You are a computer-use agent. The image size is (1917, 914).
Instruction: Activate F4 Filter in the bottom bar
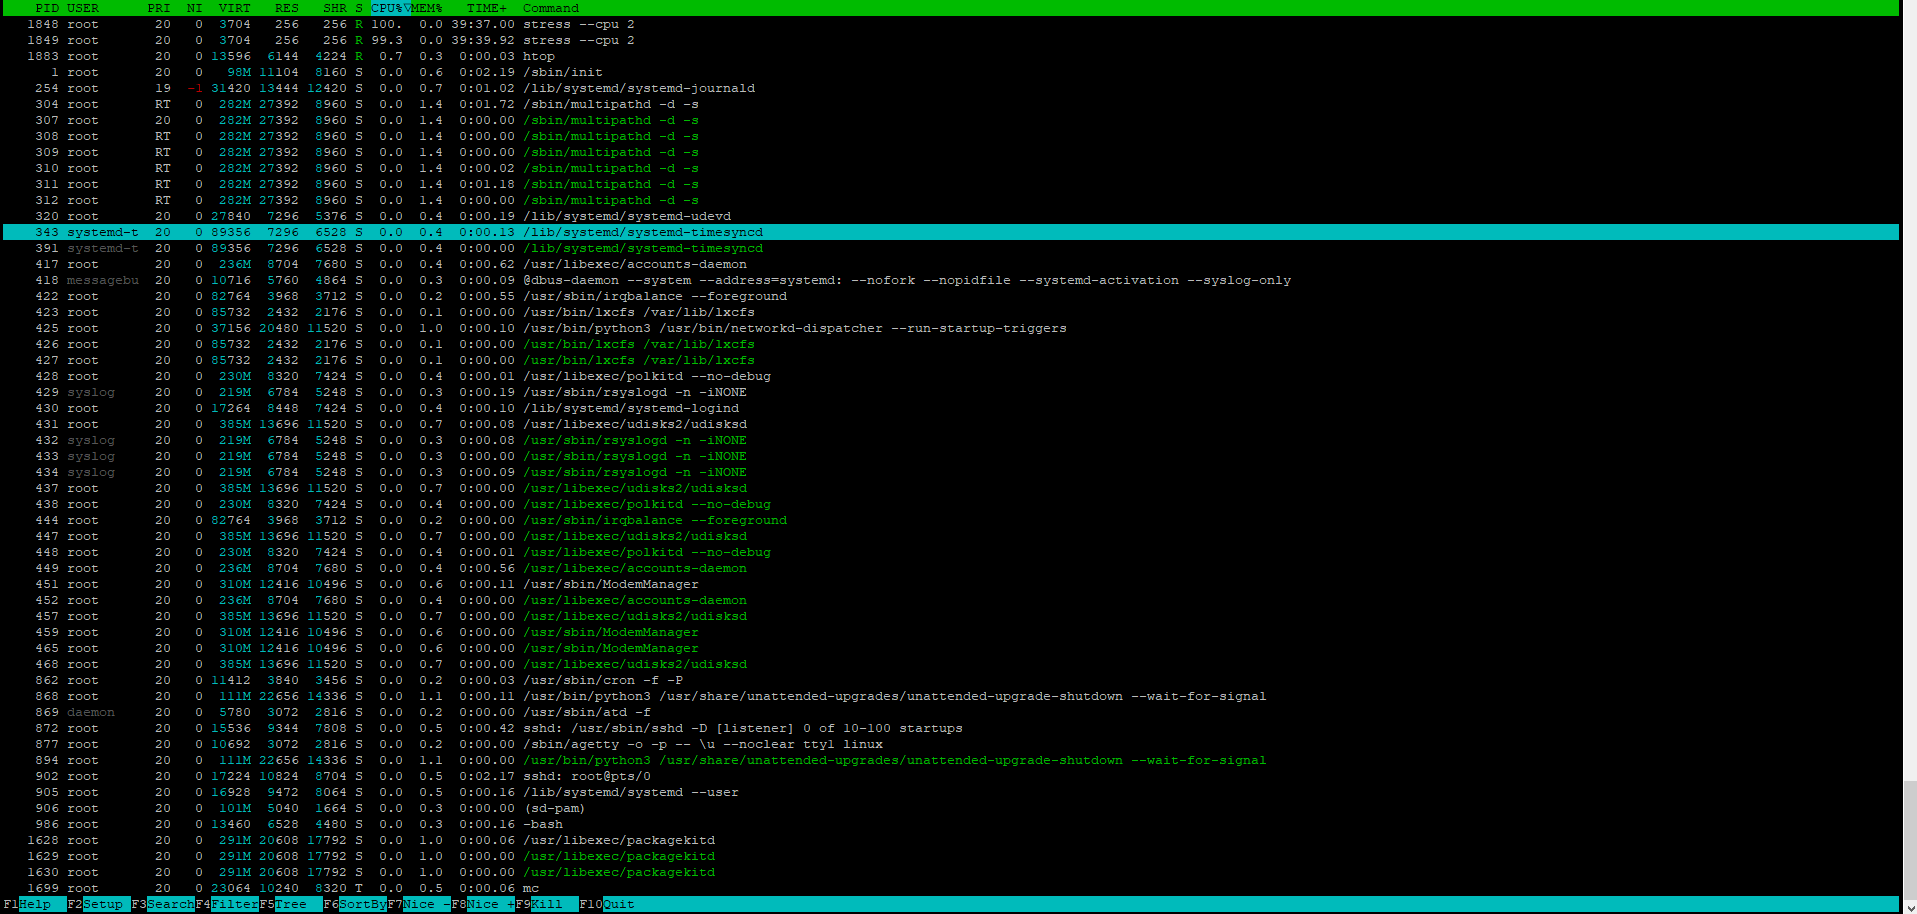(227, 904)
